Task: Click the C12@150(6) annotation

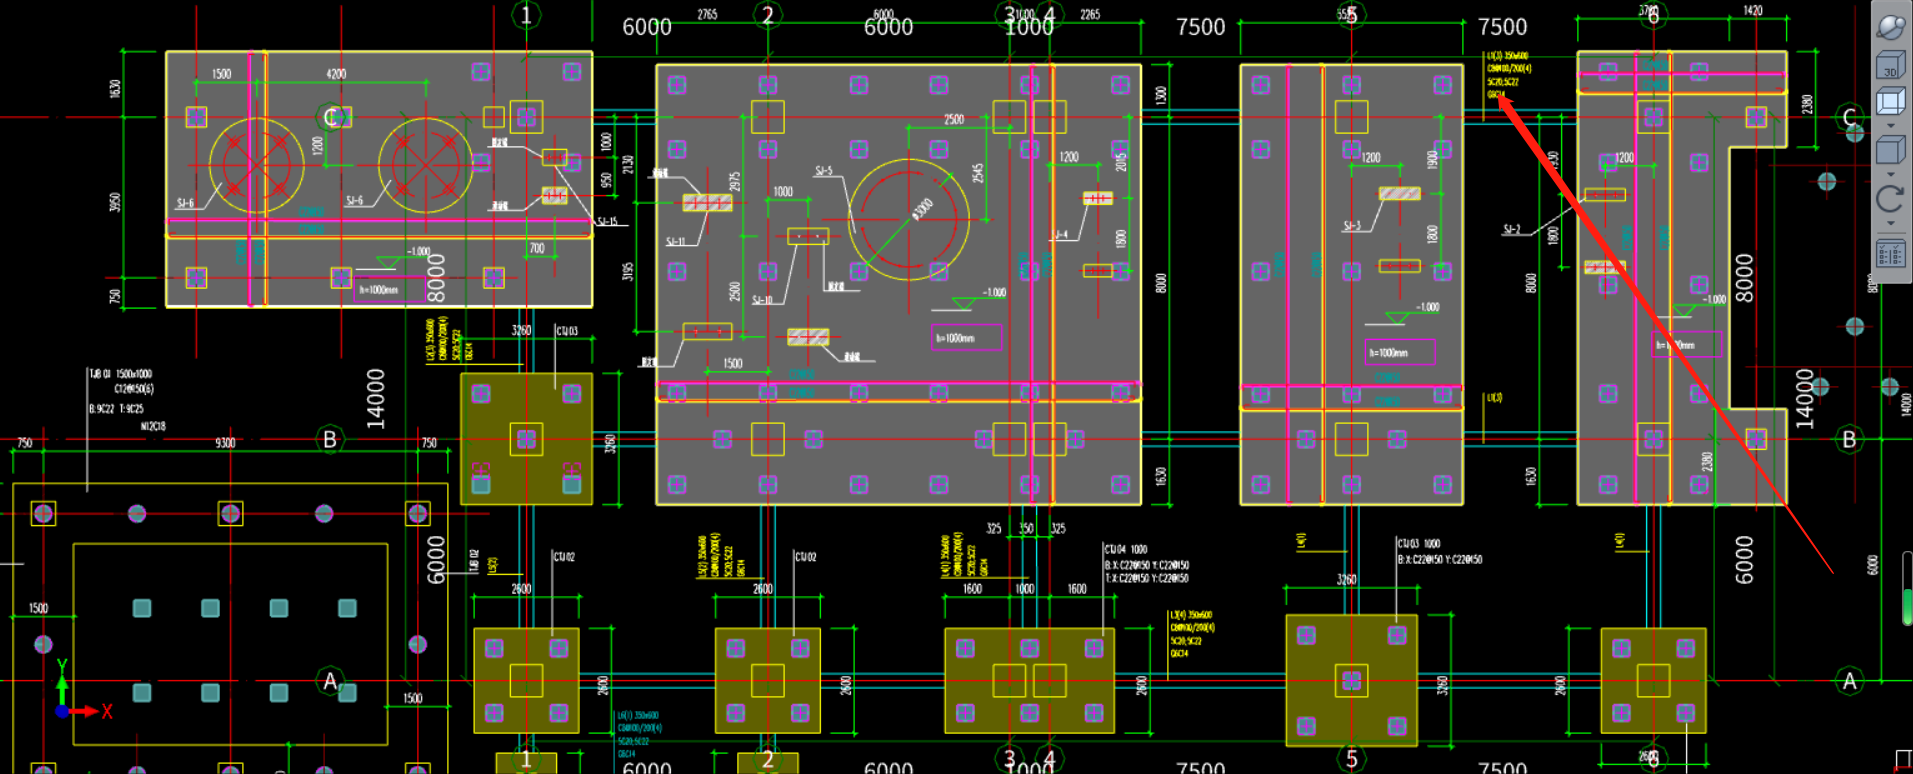Action: click(x=133, y=388)
